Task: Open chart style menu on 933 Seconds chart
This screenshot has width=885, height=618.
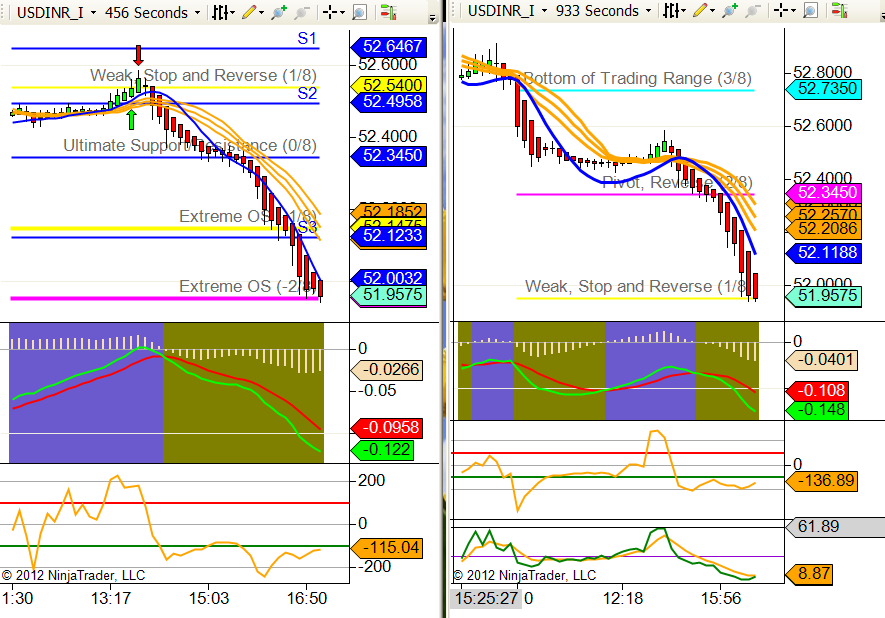Action: pyautogui.click(x=674, y=11)
